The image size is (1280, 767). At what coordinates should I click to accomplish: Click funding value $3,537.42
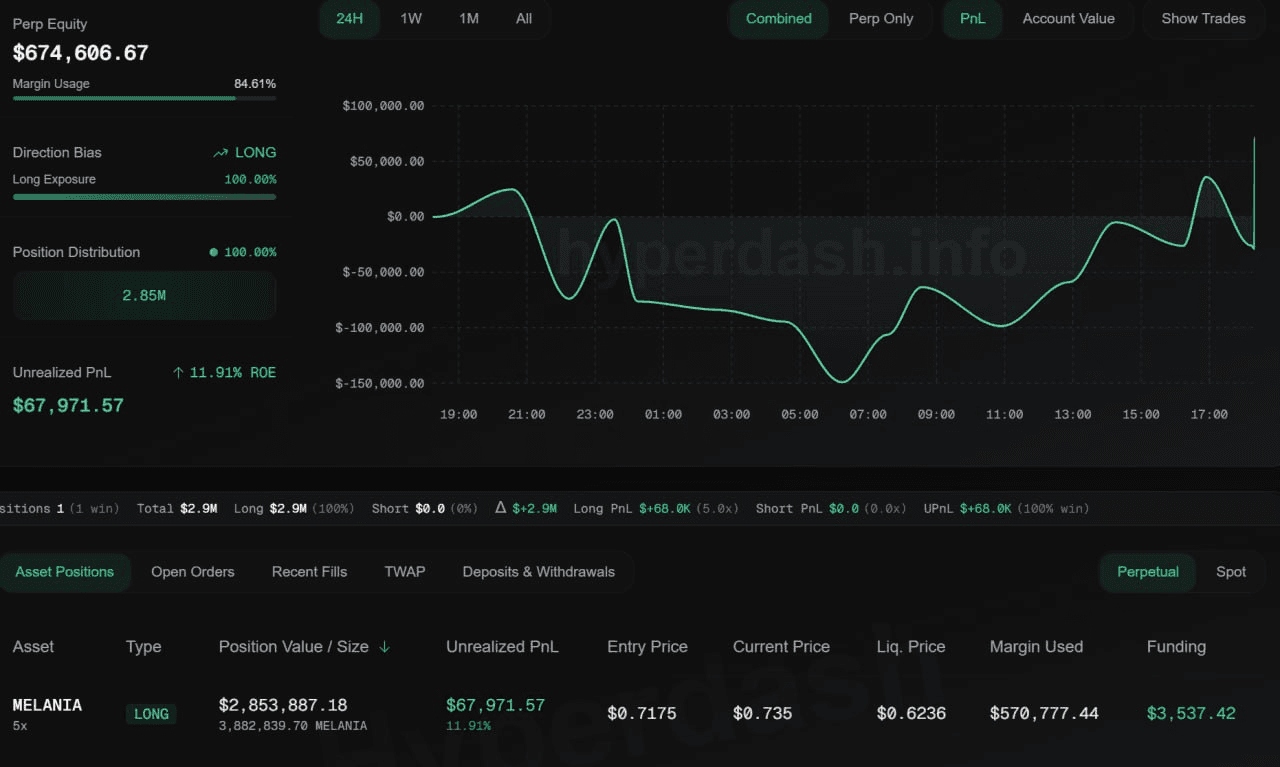(x=1191, y=714)
